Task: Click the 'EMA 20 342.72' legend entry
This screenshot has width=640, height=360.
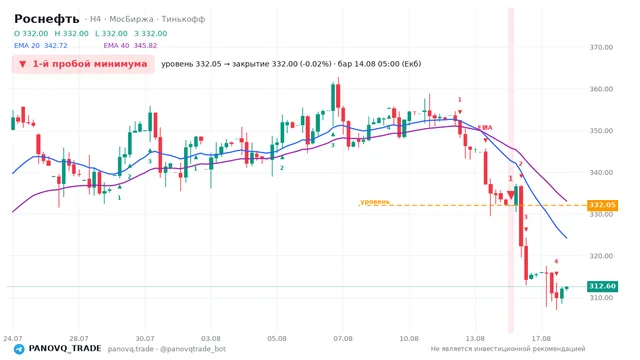Action: pyautogui.click(x=40, y=46)
